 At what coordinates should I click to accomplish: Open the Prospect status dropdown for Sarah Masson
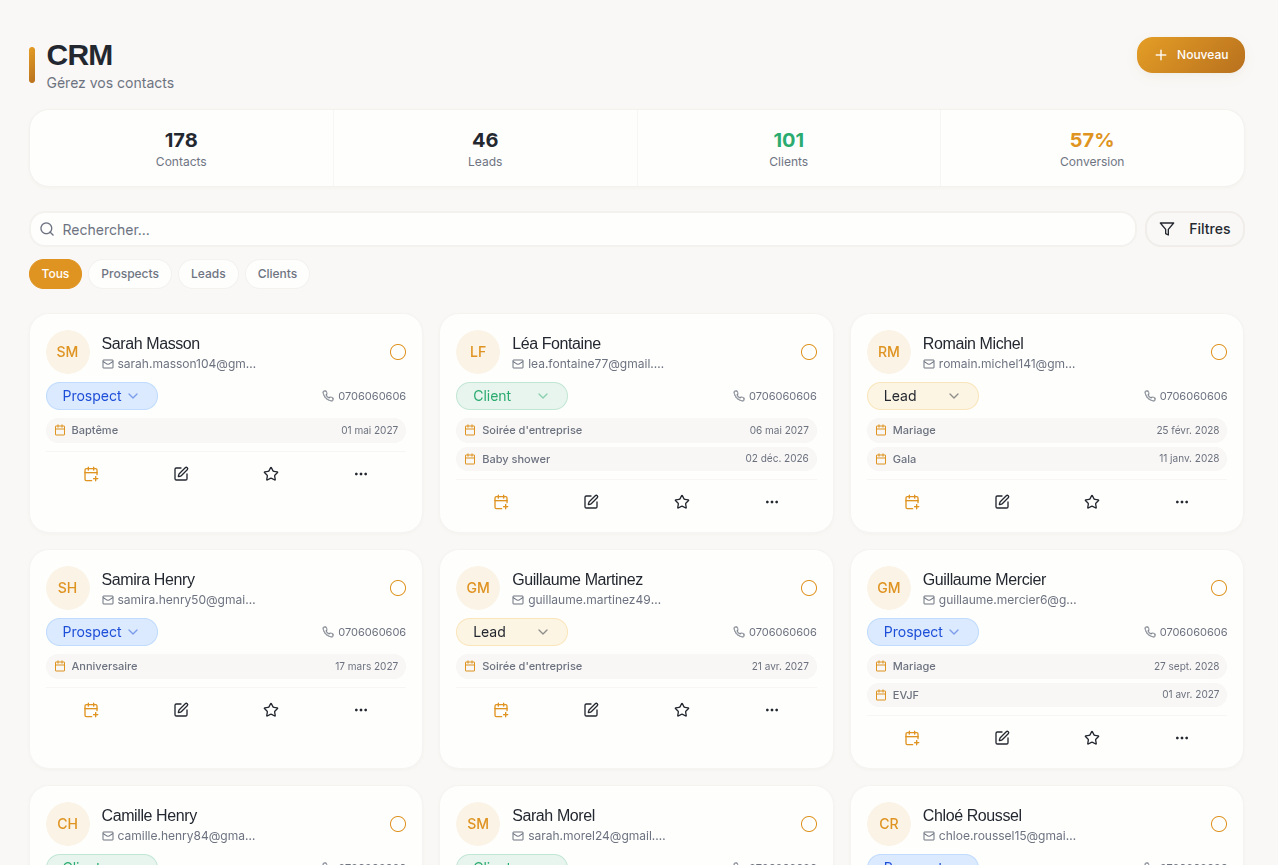click(101, 396)
